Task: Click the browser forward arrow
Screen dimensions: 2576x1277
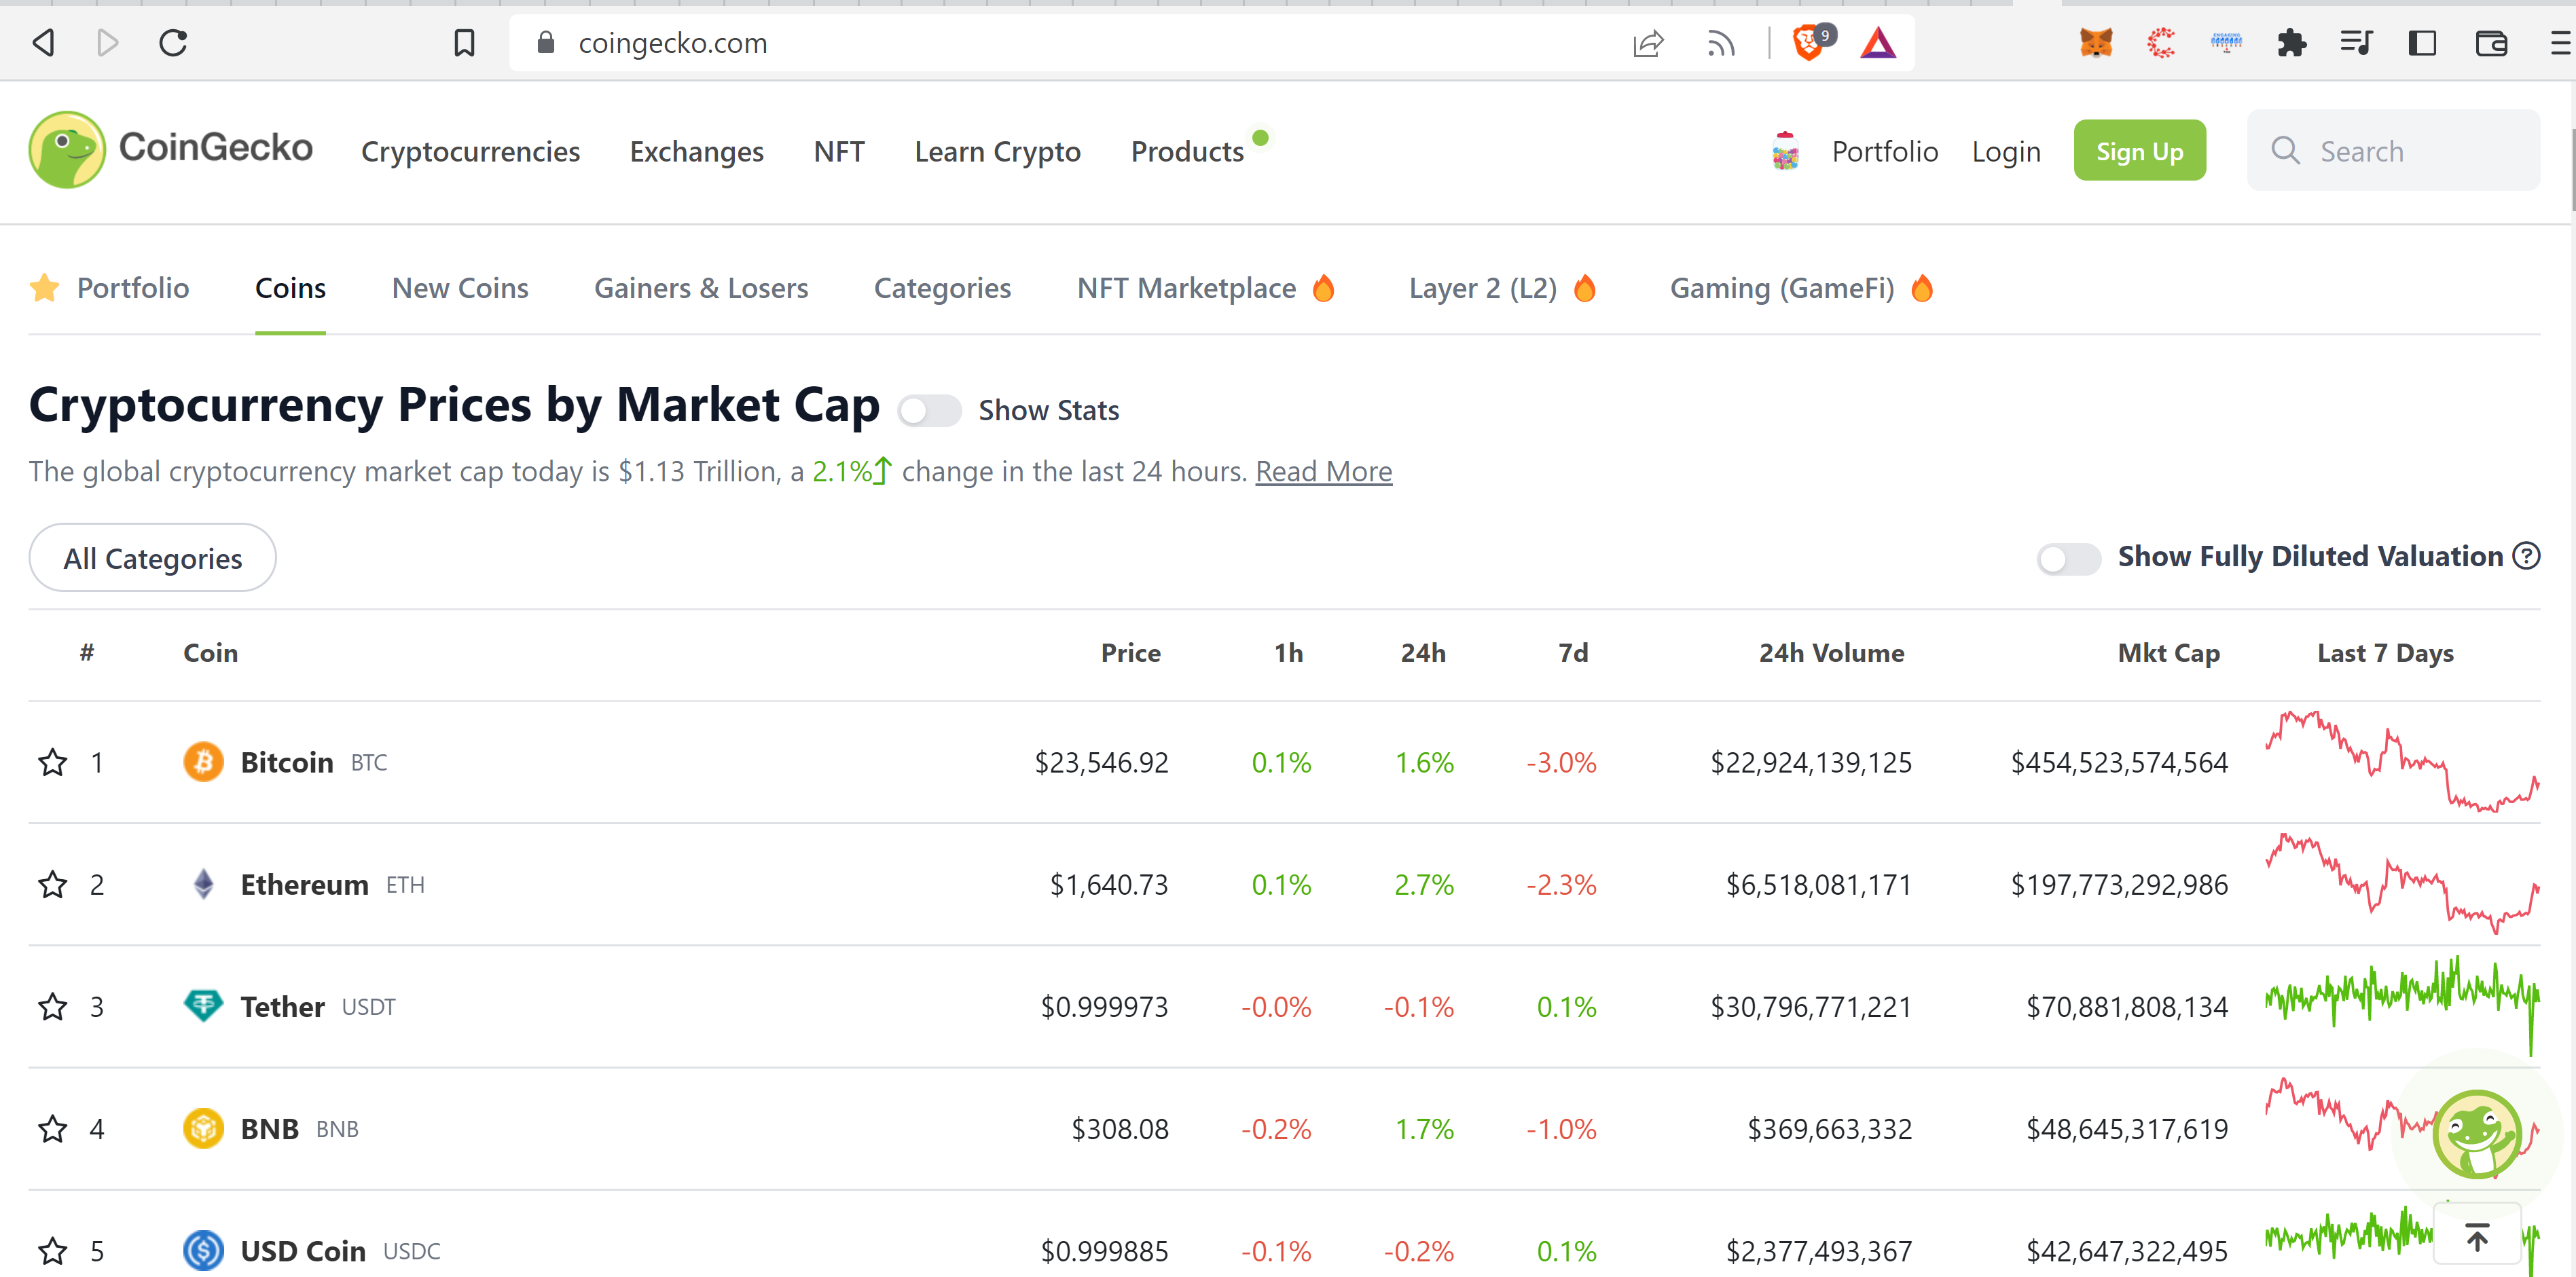Action: [107, 43]
